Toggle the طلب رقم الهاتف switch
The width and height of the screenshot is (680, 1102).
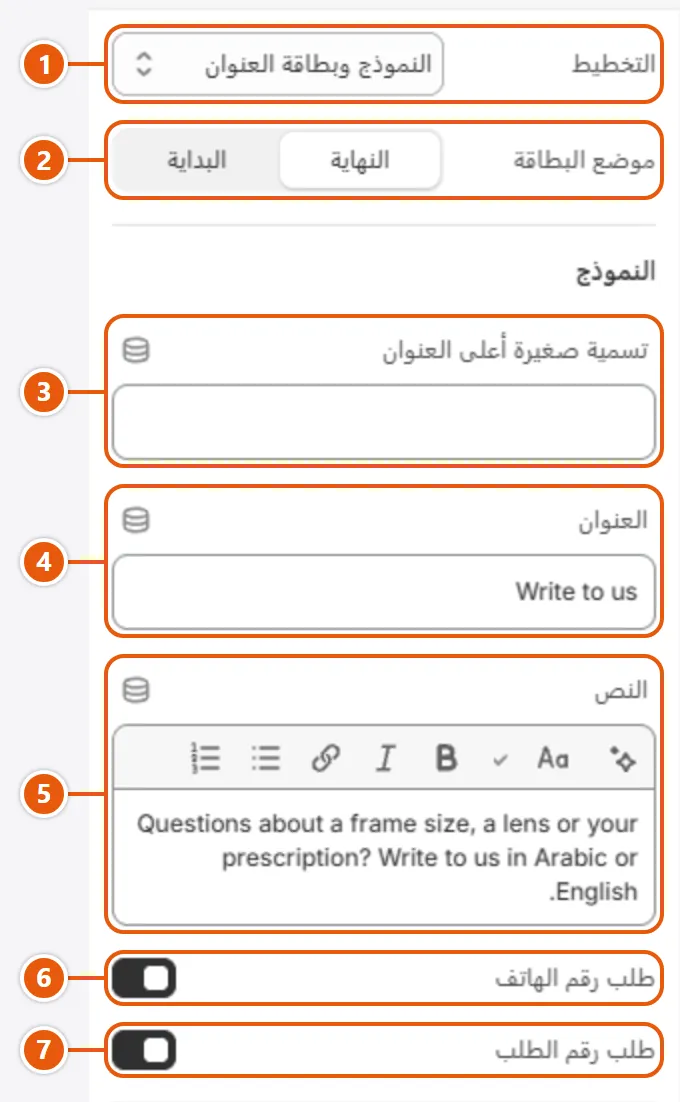click(x=144, y=978)
